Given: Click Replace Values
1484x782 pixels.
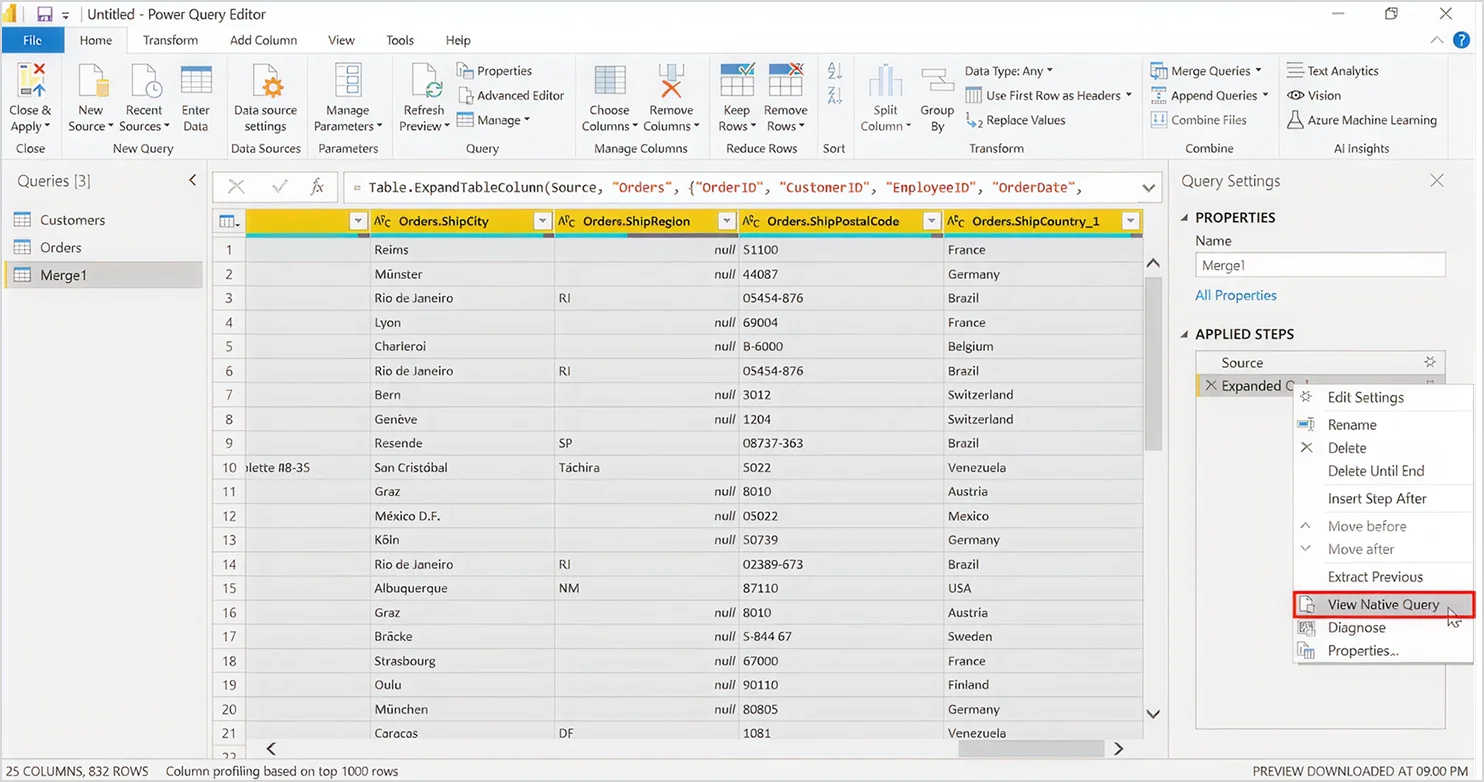Looking at the screenshot, I should tap(1016, 120).
